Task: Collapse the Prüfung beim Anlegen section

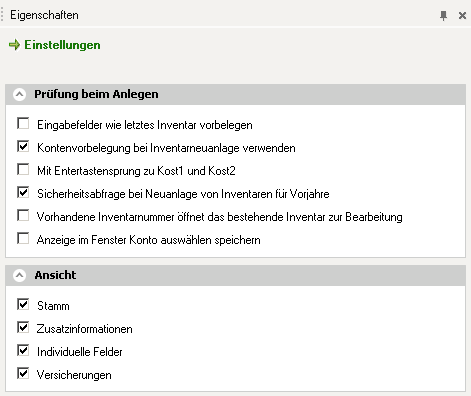Action: coord(19,94)
